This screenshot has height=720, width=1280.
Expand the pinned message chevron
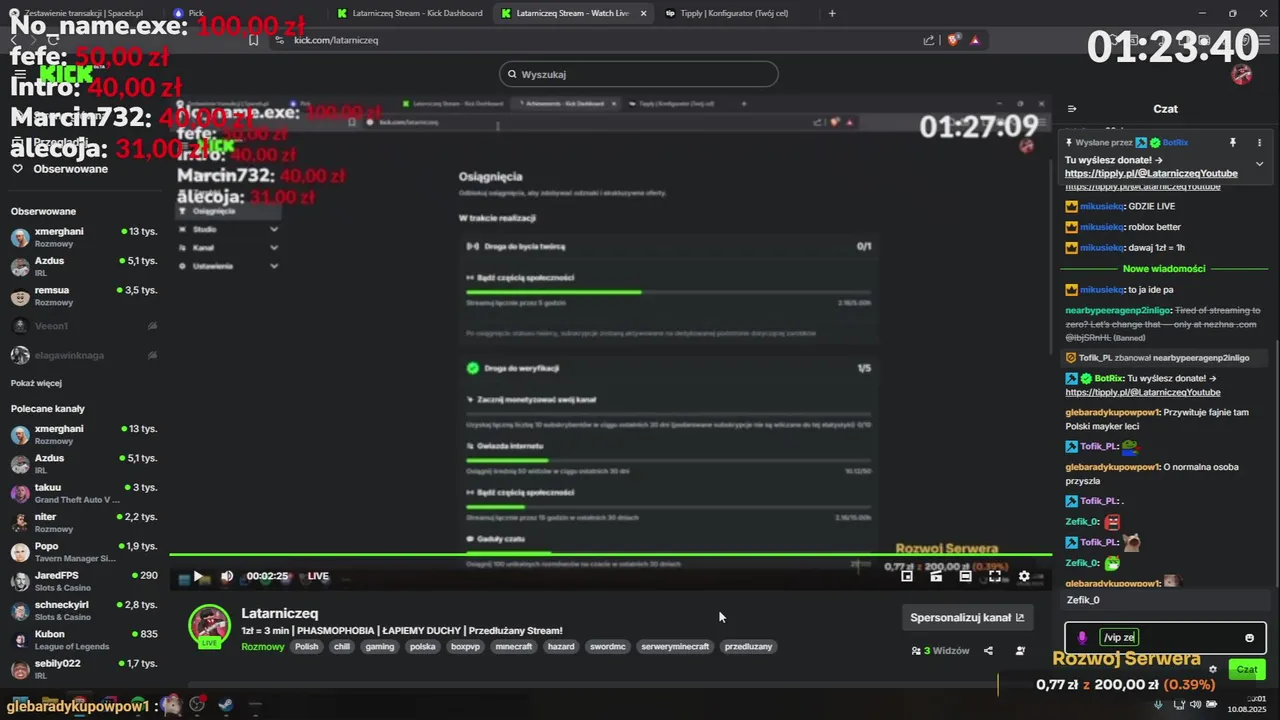point(1259,164)
